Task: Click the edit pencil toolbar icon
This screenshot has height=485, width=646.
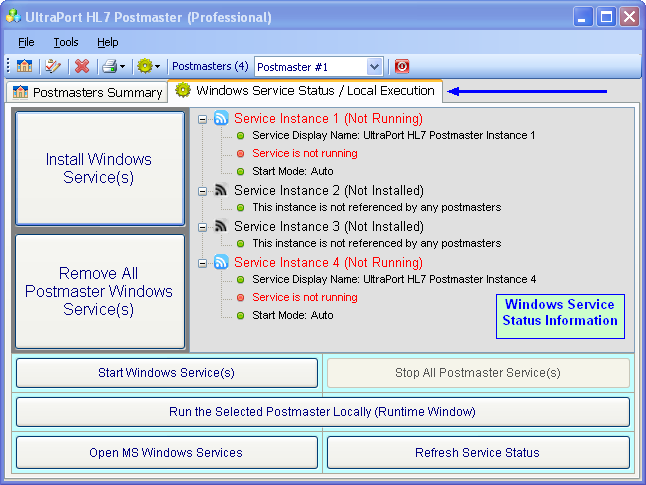Action: [53, 66]
